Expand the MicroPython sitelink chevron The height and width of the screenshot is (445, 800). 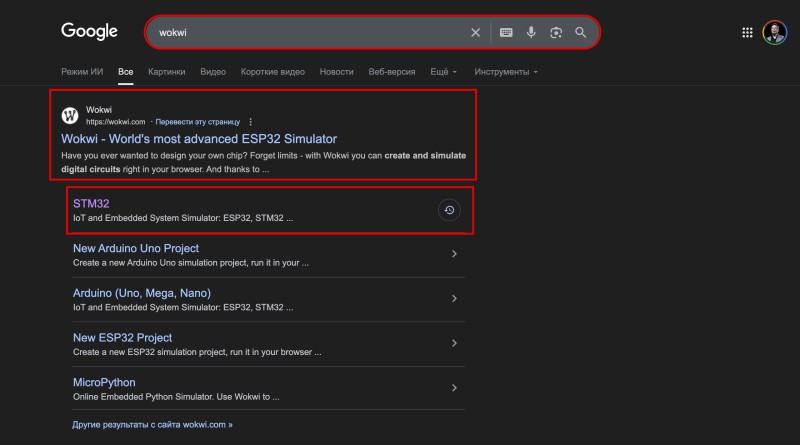(454, 388)
